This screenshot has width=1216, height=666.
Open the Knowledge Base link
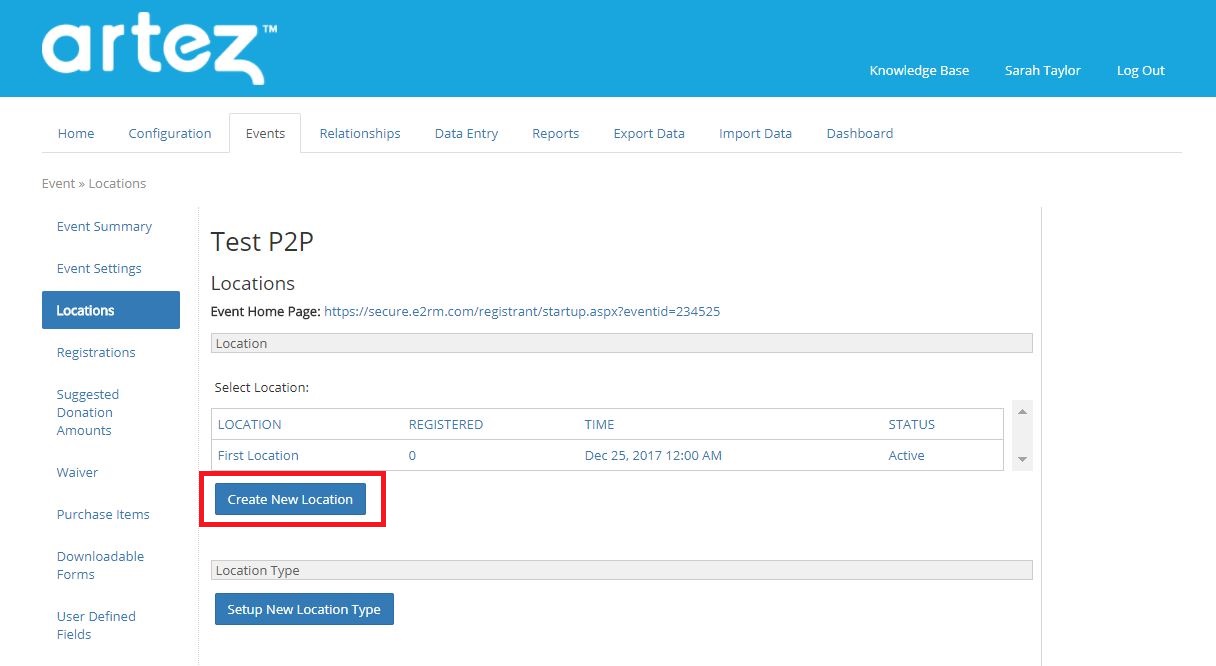click(919, 70)
